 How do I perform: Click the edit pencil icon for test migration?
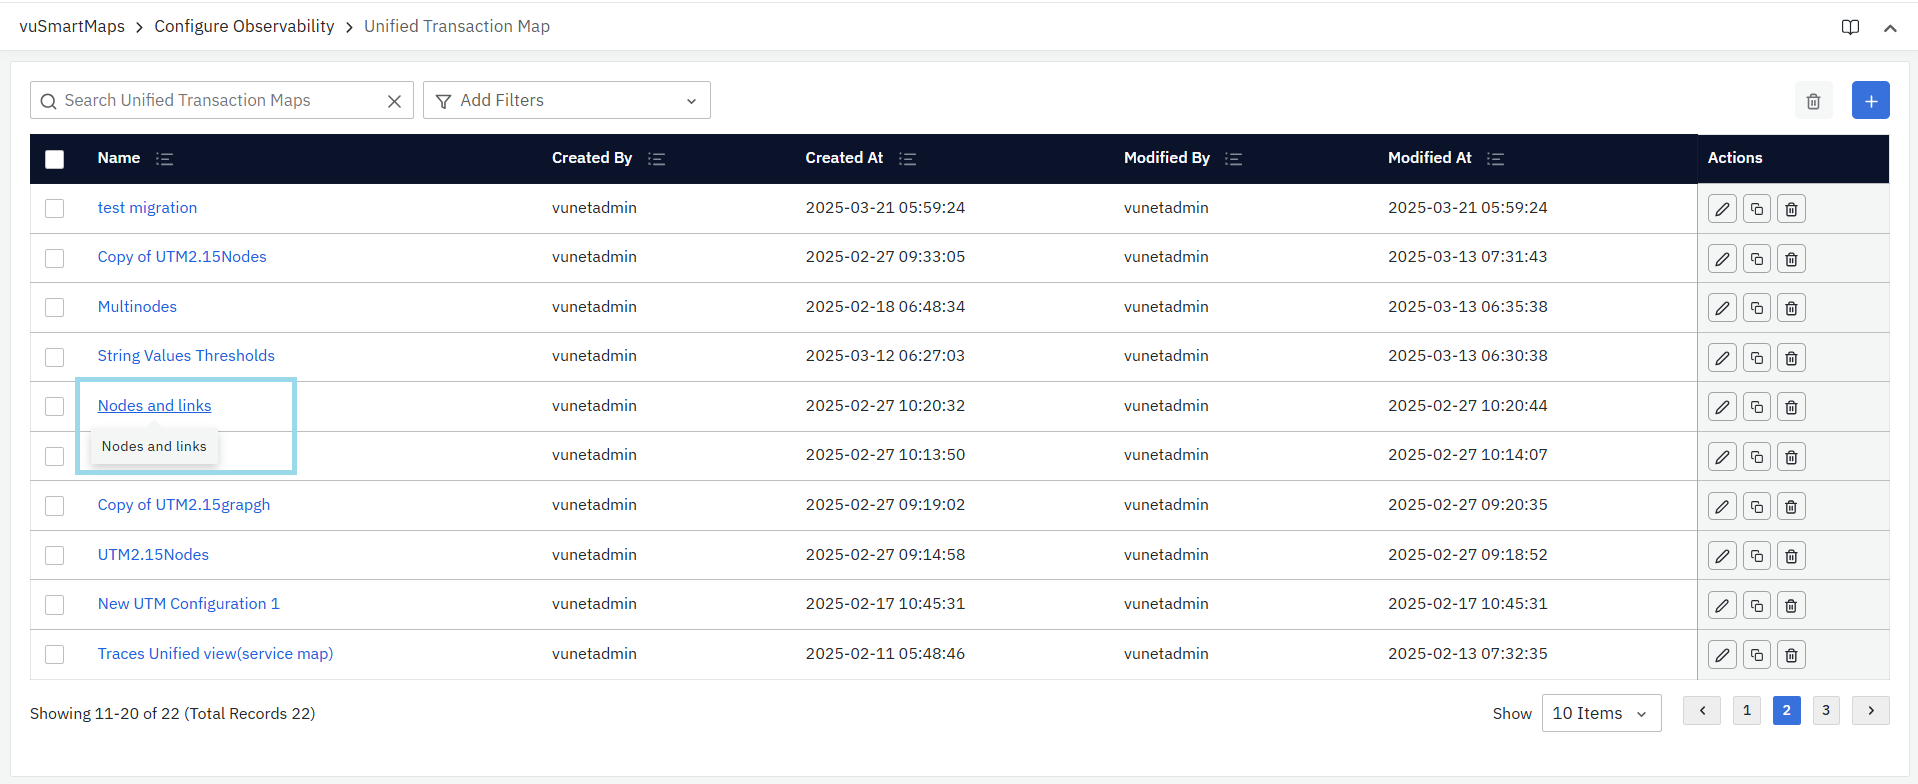click(1721, 209)
